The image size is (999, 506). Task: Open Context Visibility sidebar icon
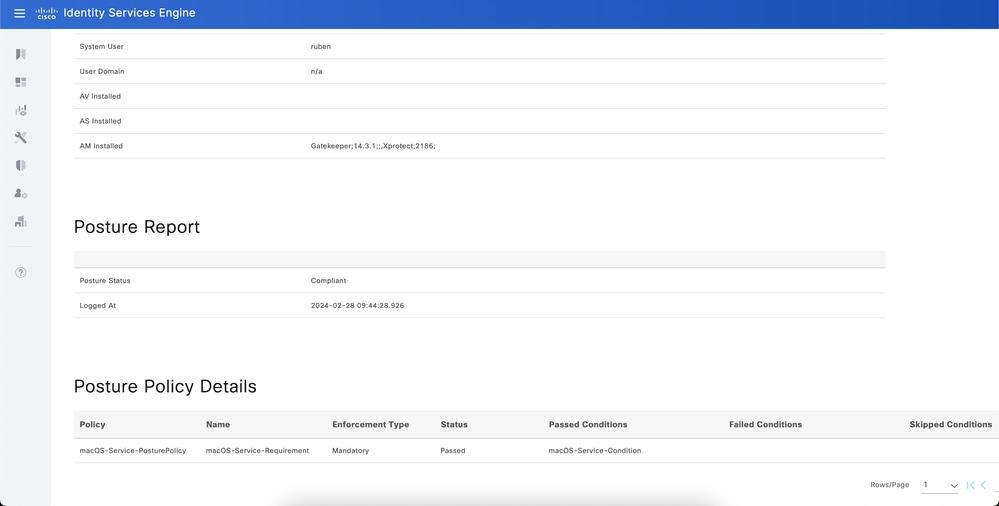pyautogui.click(x=20, y=110)
